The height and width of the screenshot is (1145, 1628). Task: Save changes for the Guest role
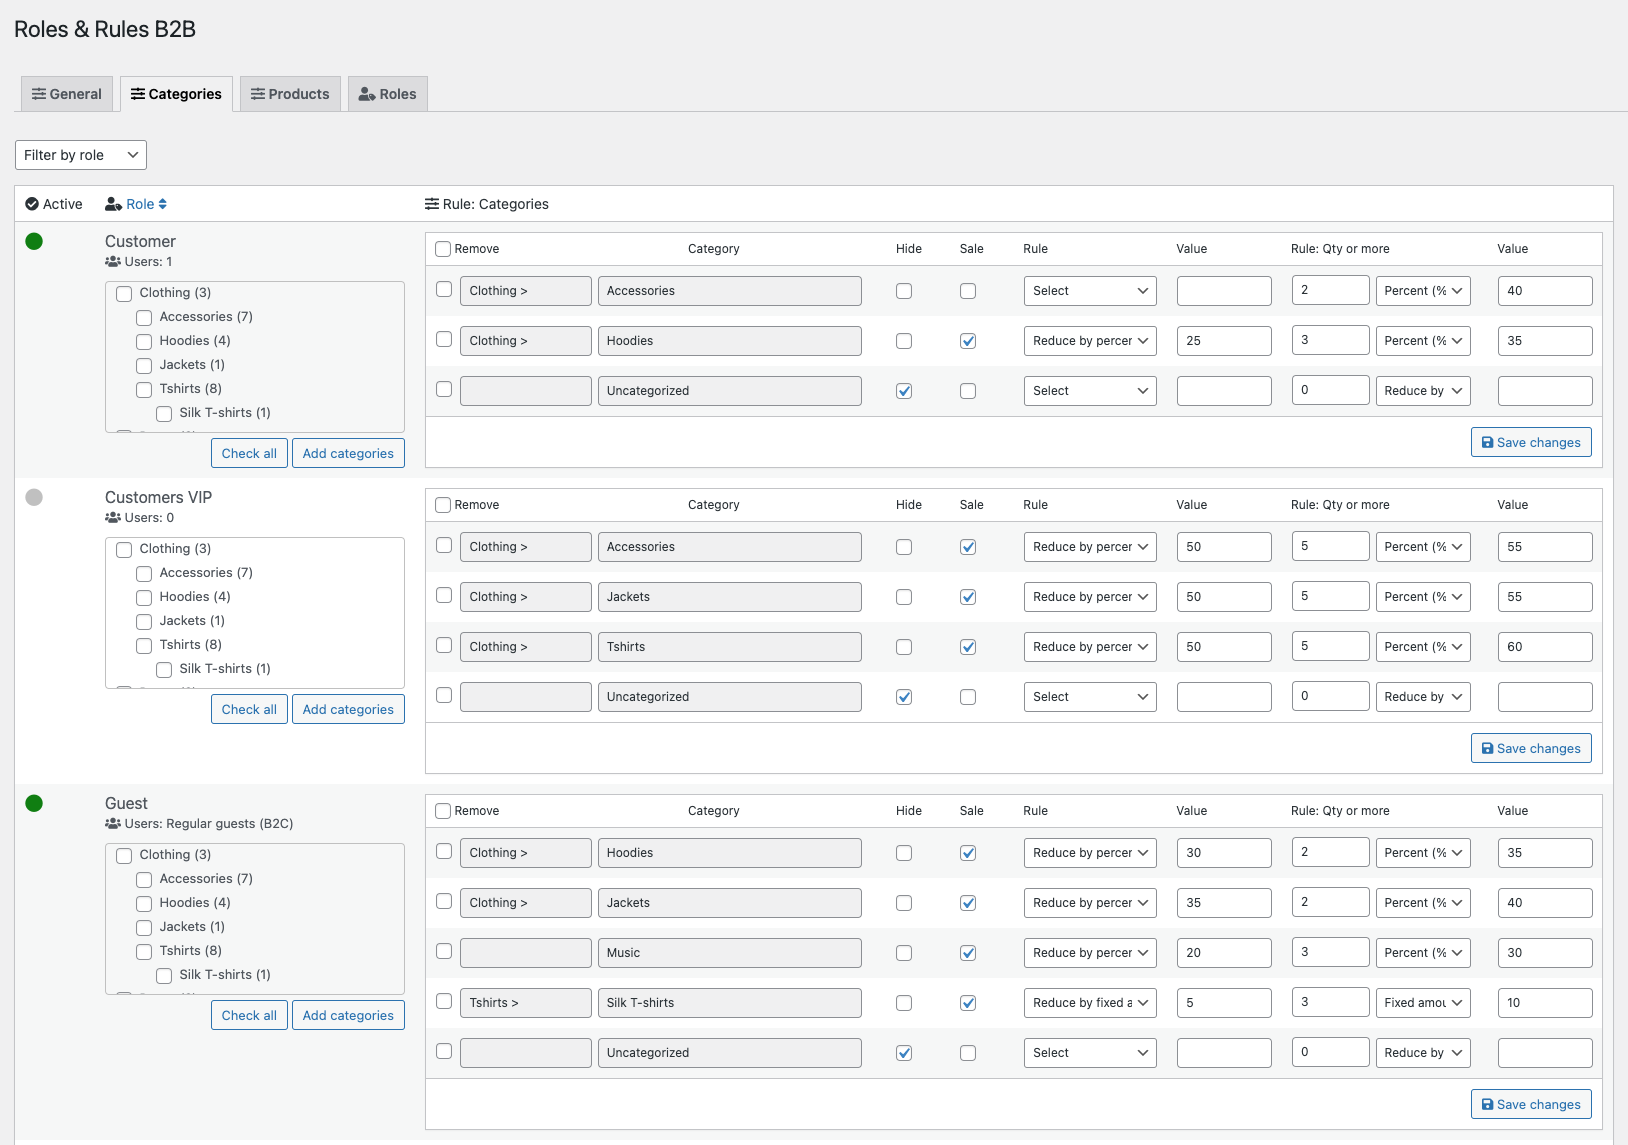[1531, 1104]
